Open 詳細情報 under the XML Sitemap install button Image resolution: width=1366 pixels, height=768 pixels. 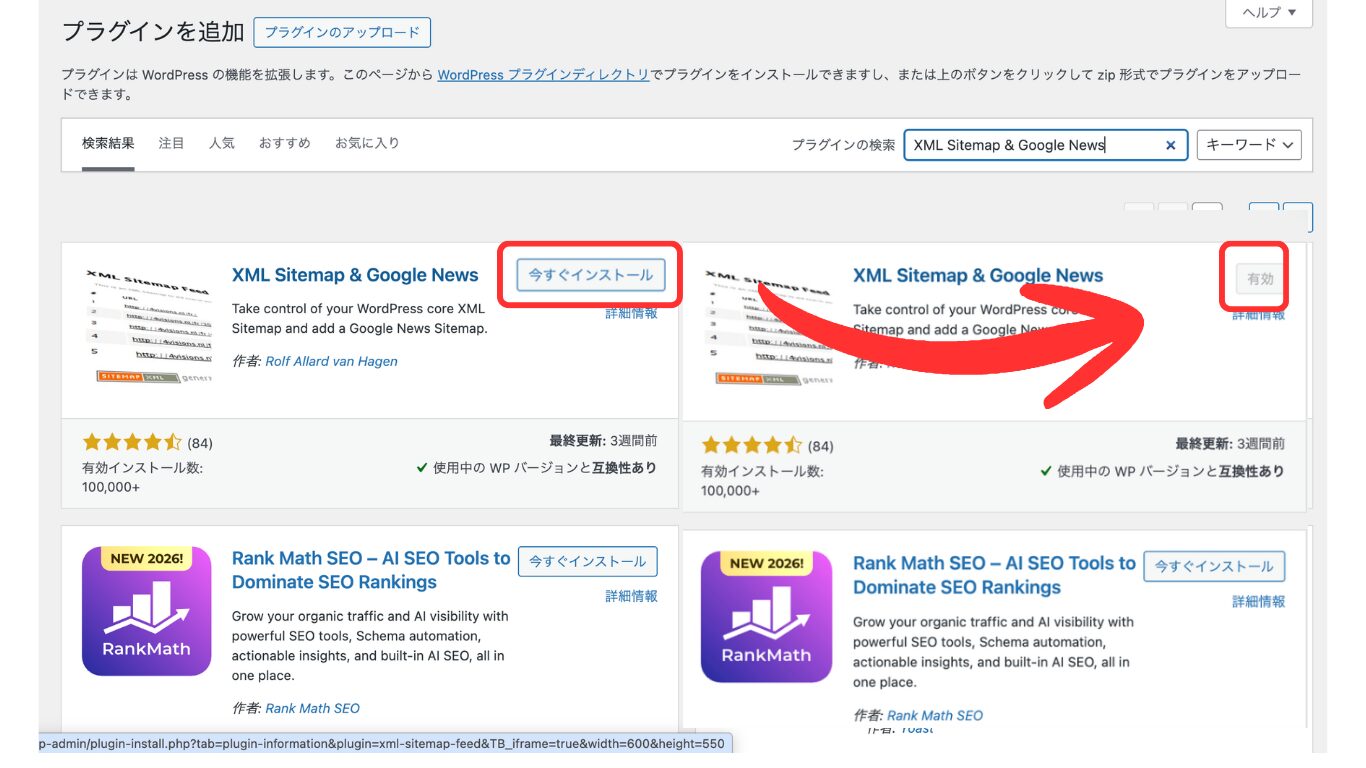[631, 313]
